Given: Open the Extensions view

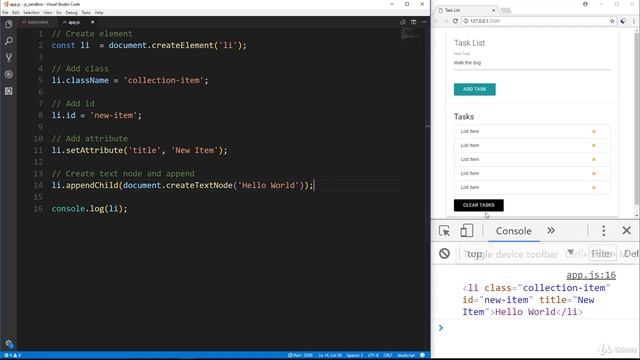Looking at the screenshot, I should pos(9,91).
